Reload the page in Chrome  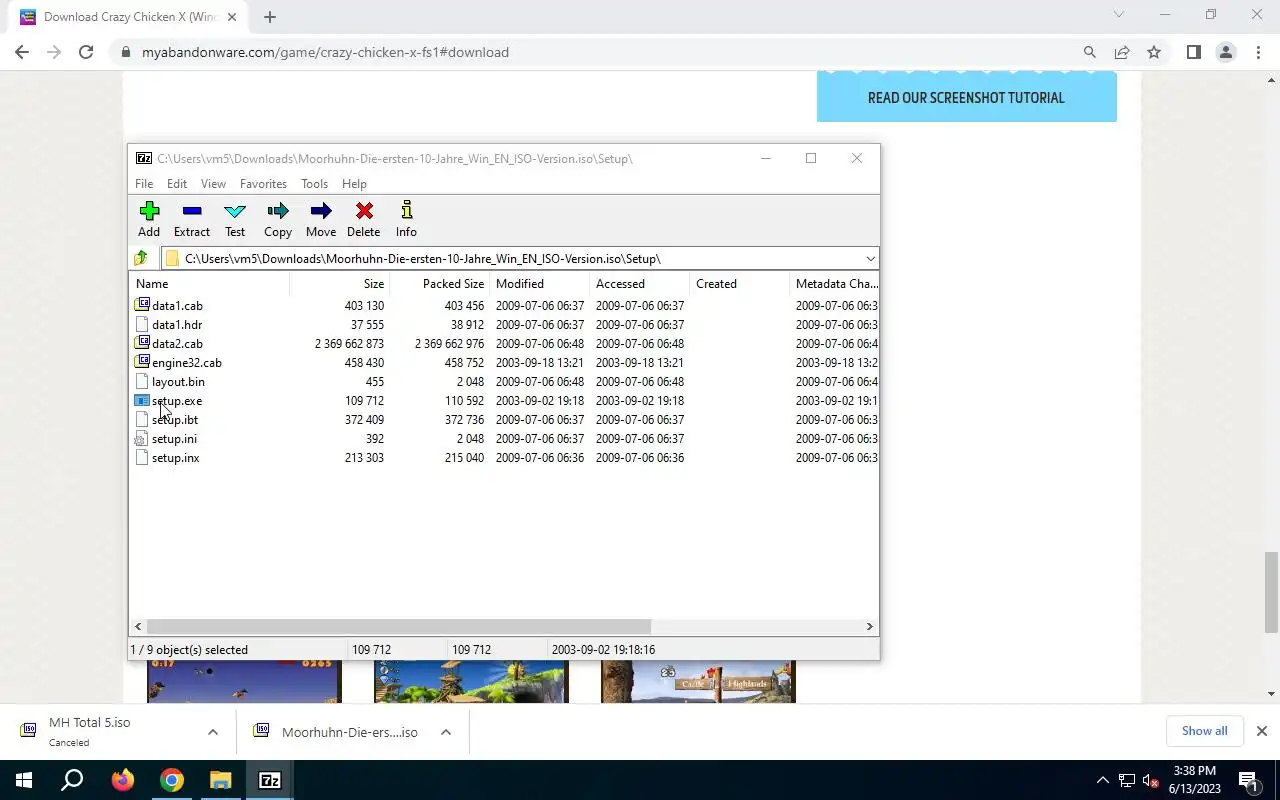point(86,52)
